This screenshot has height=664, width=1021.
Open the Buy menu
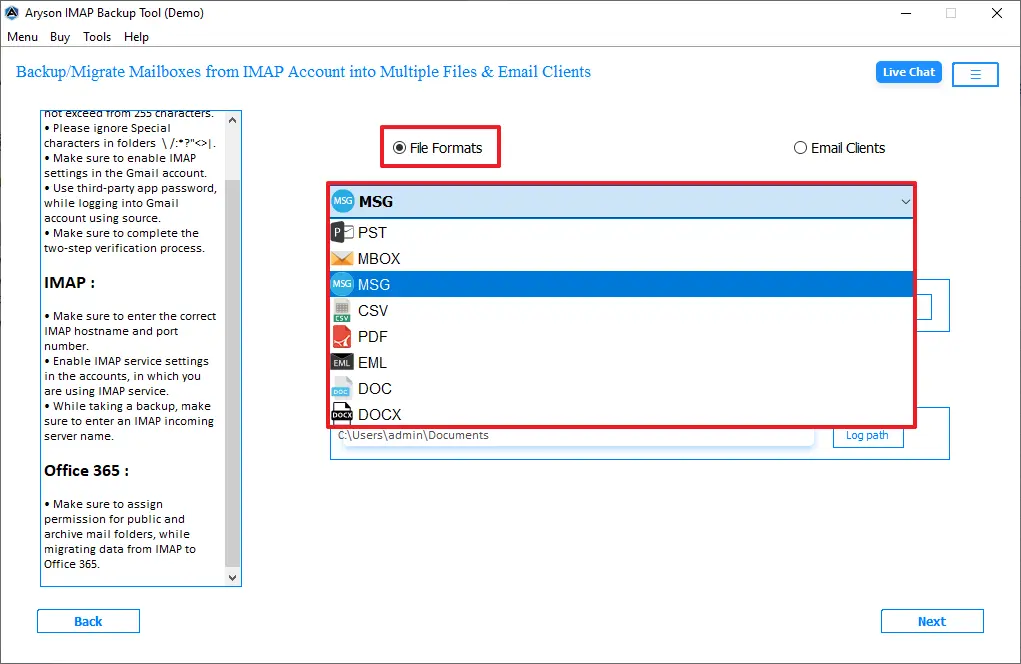(59, 37)
